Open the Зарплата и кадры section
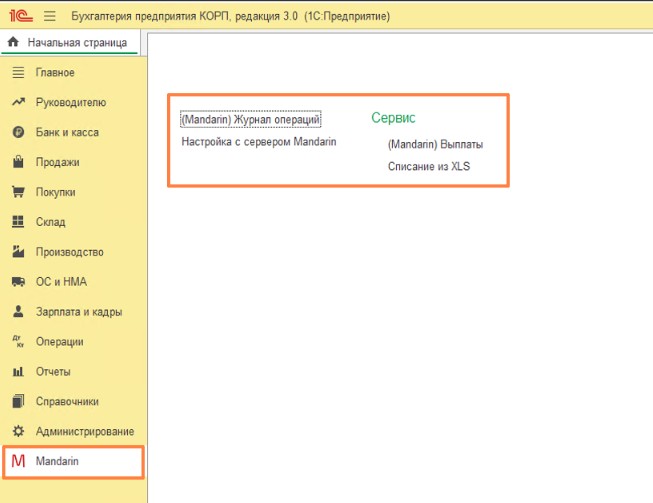The height and width of the screenshot is (503, 653). 79,312
